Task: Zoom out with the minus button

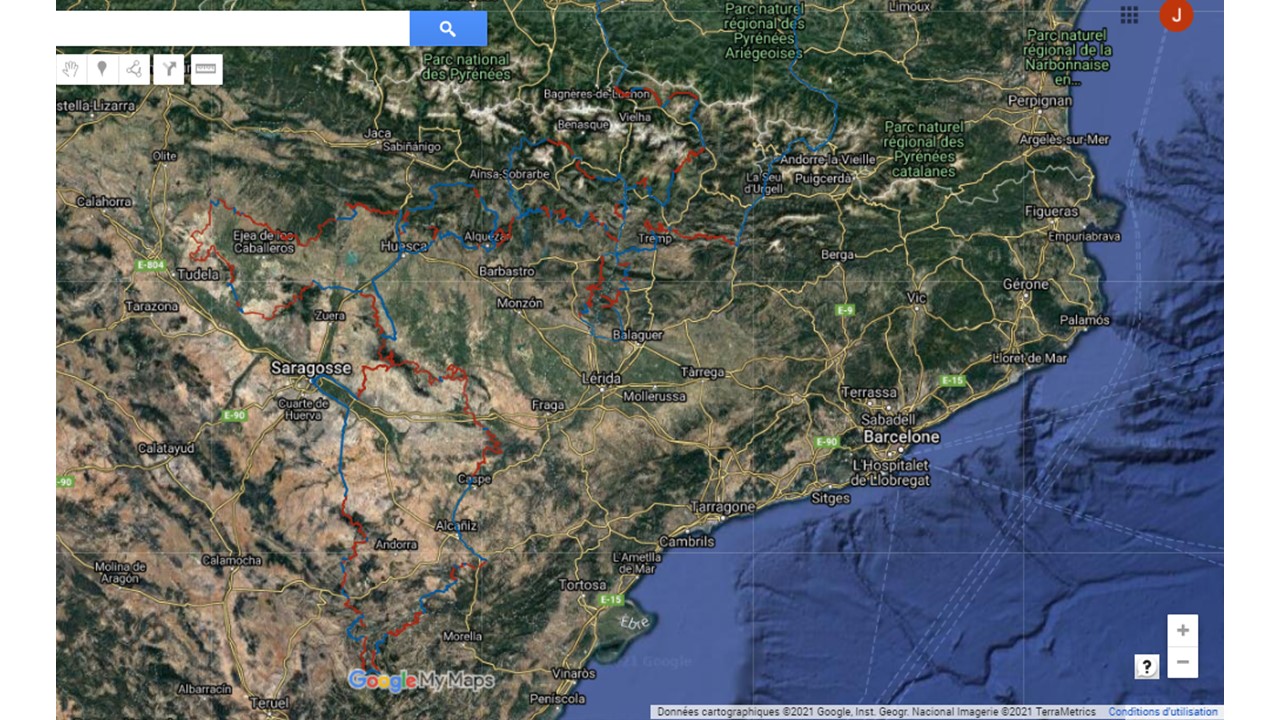Action: 1183,662
